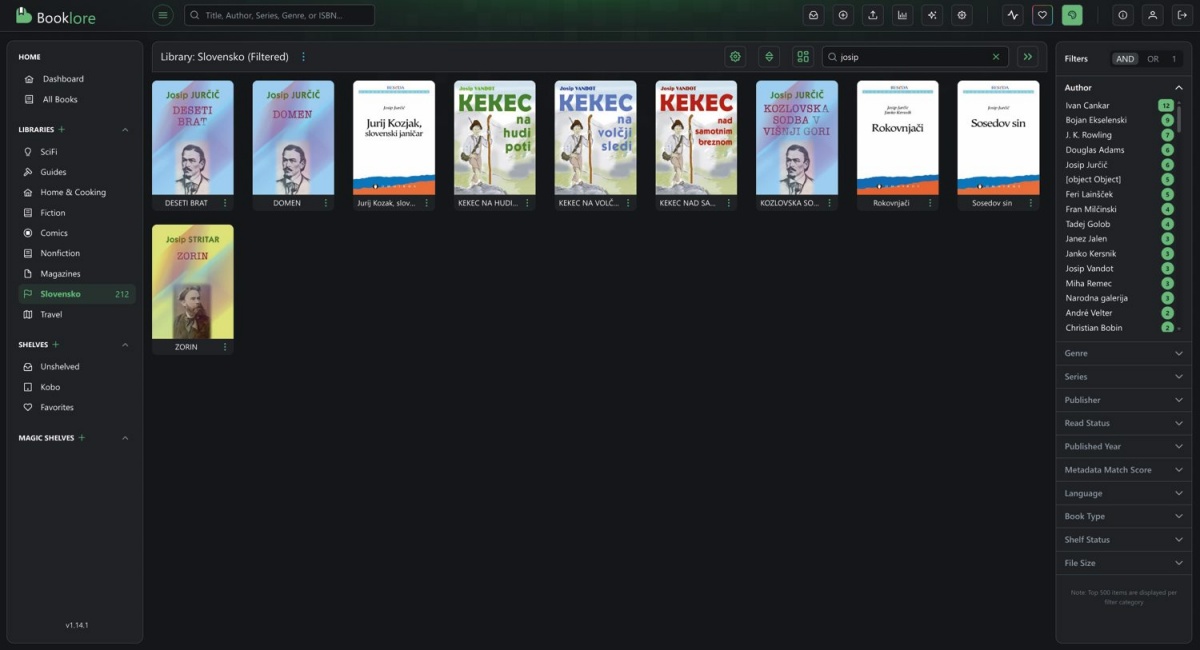Filter by author Josip Vandot
The width and height of the screenshot is (1200, 650).
(1089, 268)
